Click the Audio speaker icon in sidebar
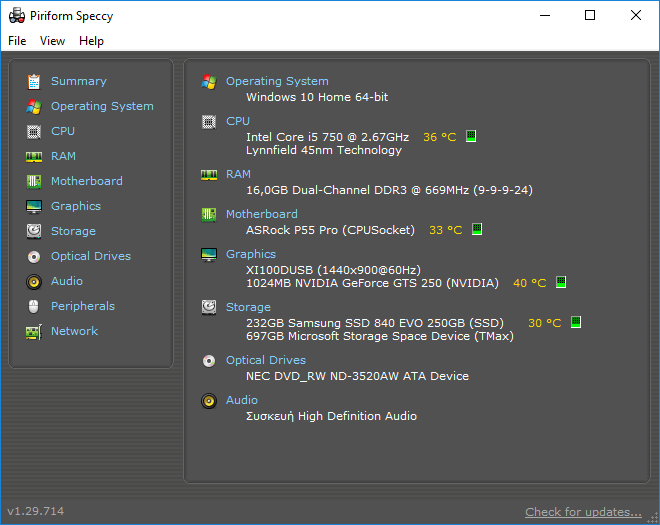Image resolution: width=660 pixels, height=525 pixels. point(34,282)
